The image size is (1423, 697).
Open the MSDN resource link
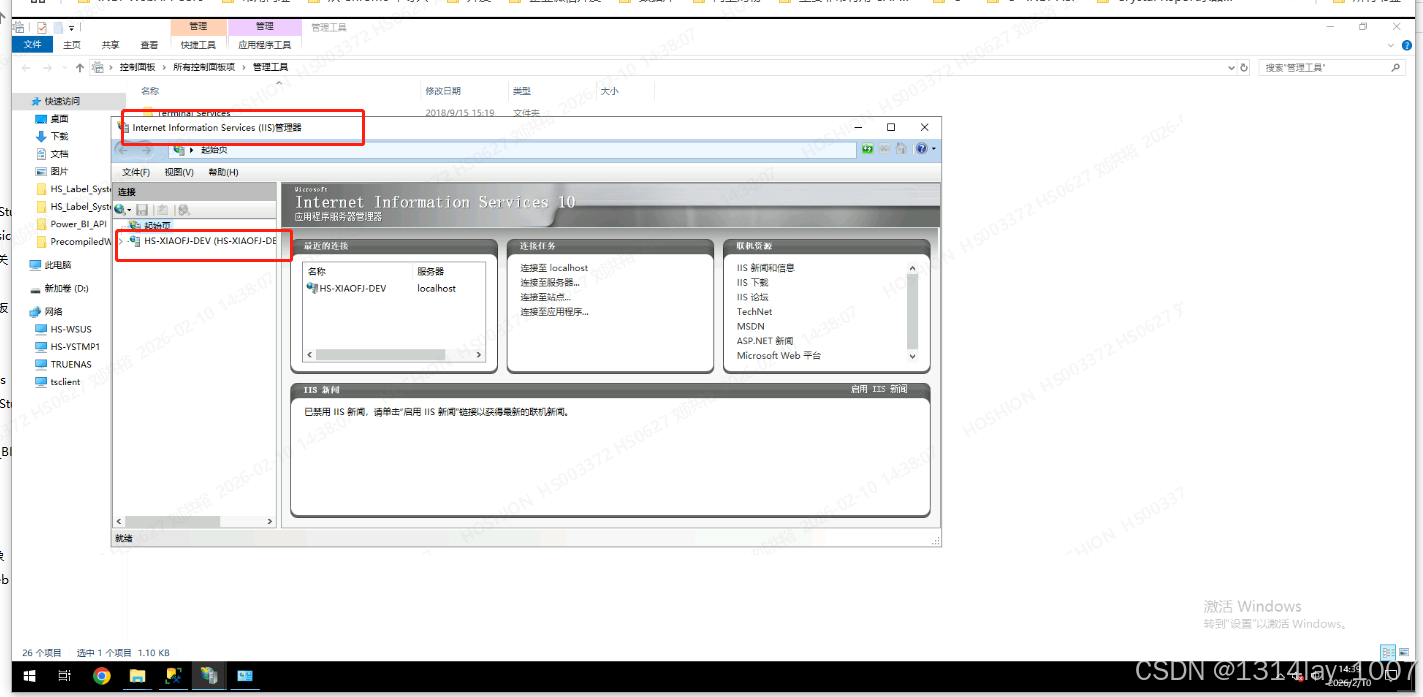pos(751,326)
